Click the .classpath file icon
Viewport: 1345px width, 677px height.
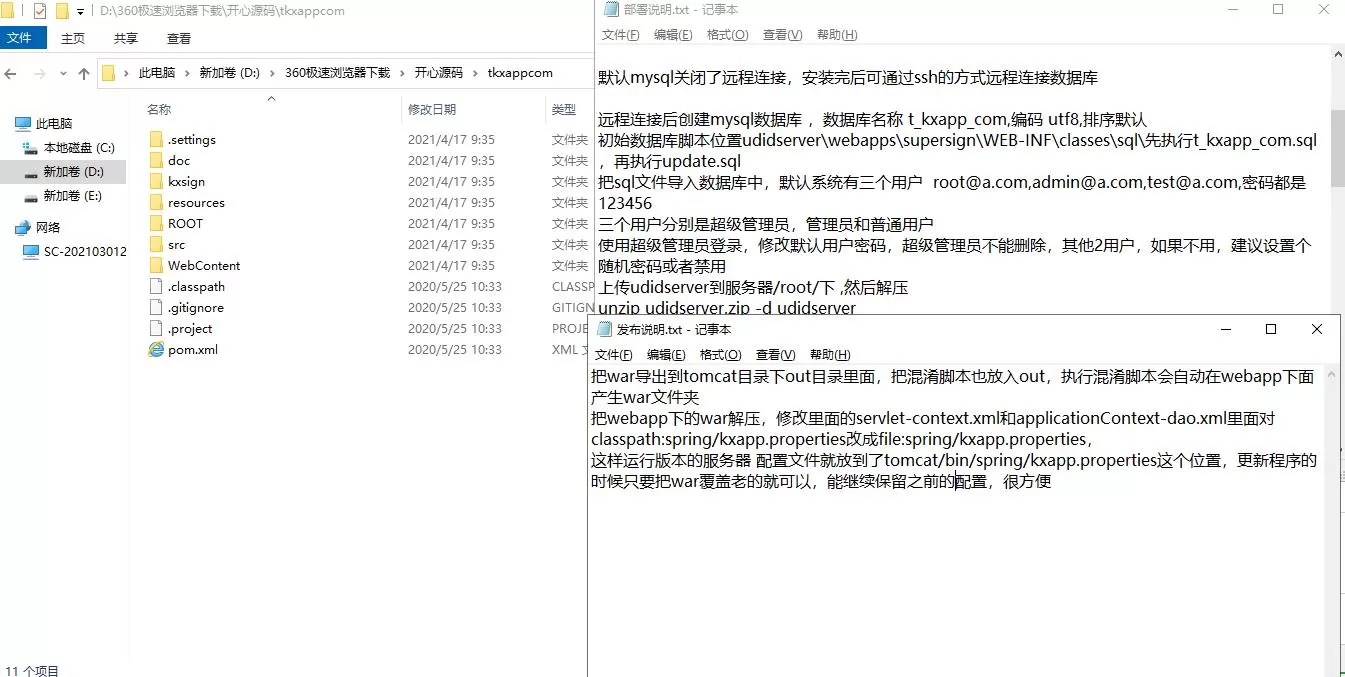point(155,286)
